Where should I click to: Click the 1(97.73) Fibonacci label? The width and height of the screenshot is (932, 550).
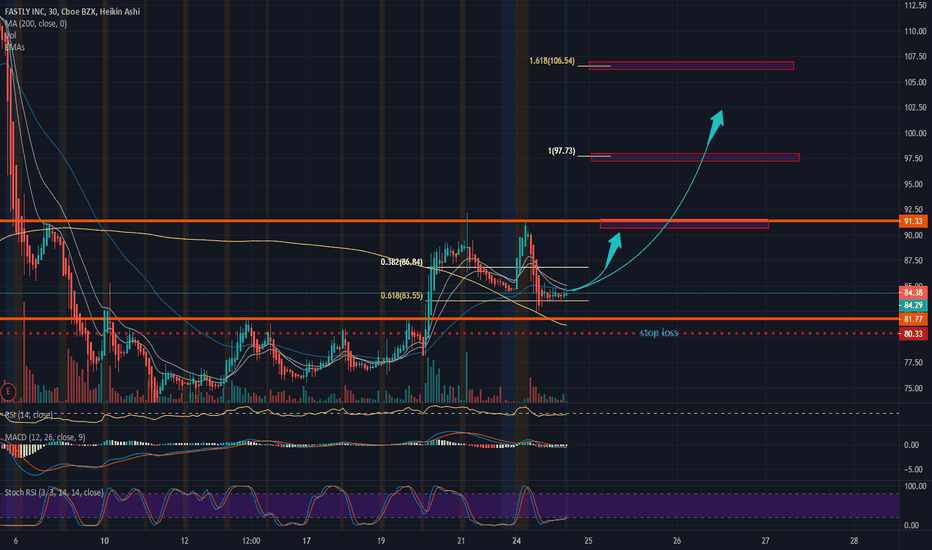click(561, 151)
